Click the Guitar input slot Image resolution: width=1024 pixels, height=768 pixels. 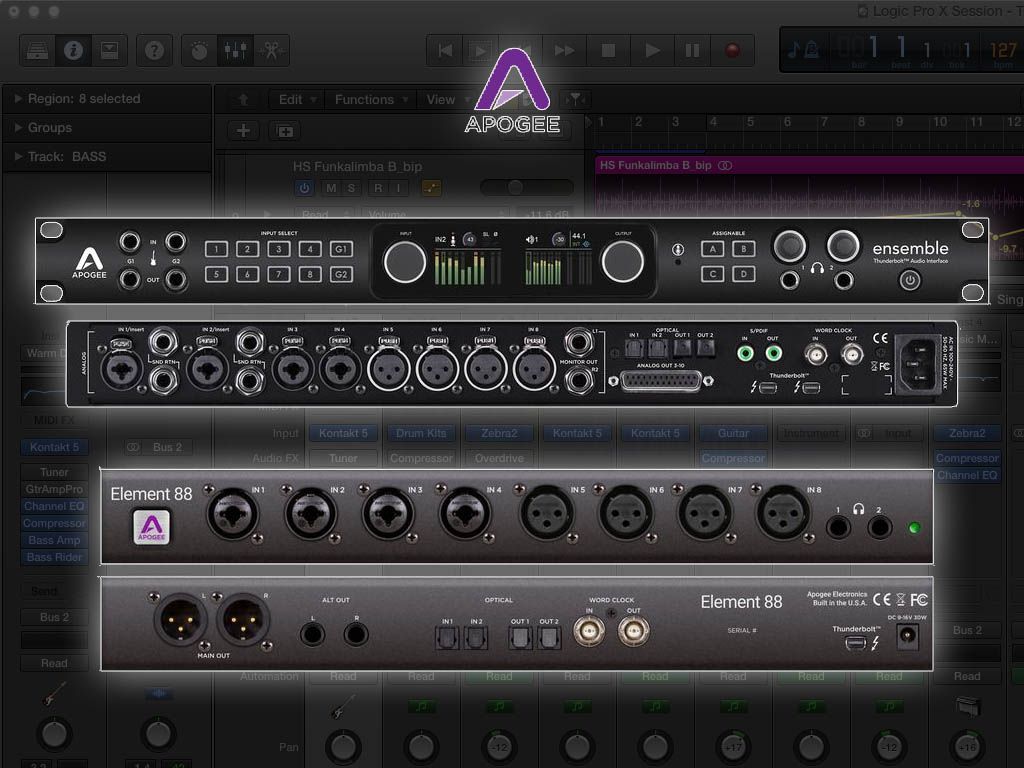coord(733,433)
